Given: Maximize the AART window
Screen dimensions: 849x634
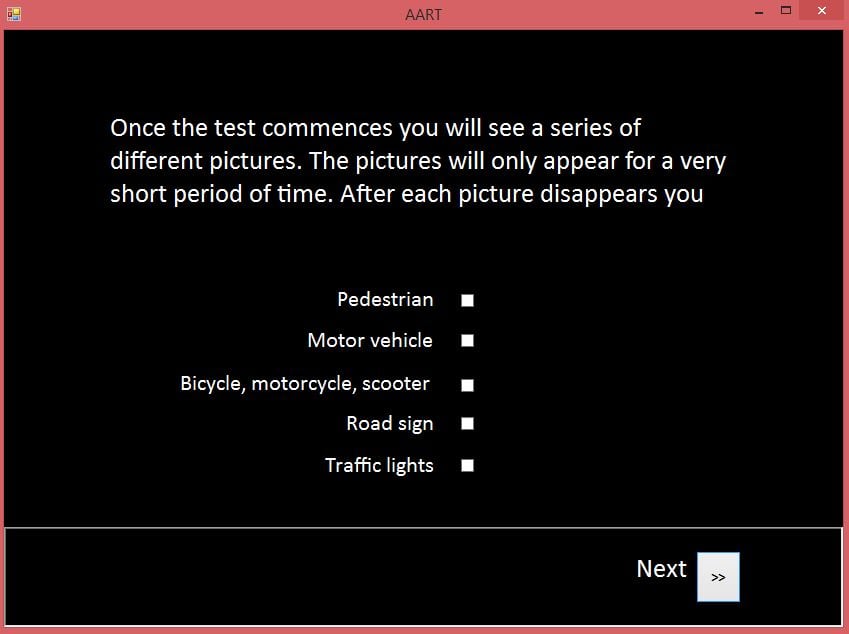Looking at the screenshot, I should click(786, 12).
